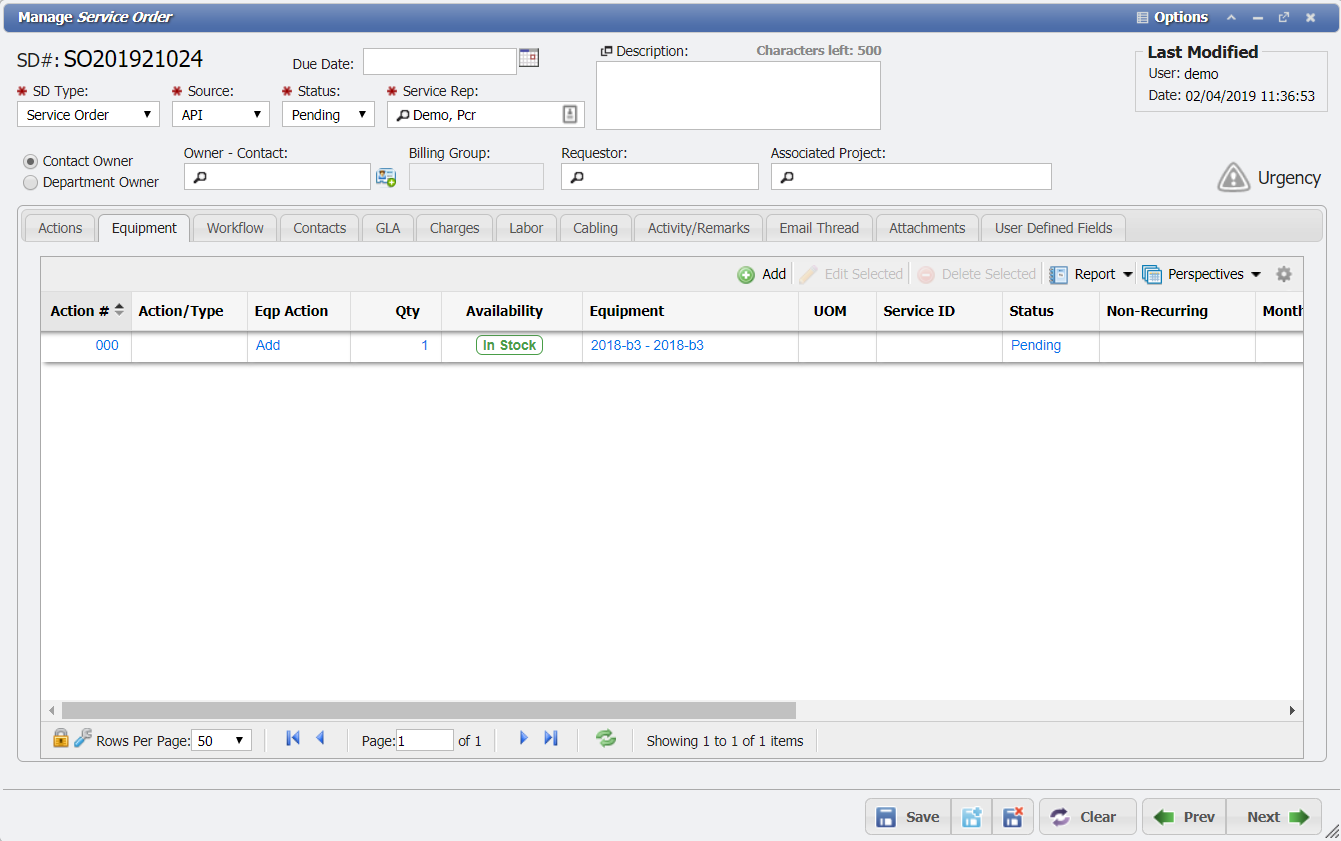Click the 2018-b3 equipment link

[647, 345]
